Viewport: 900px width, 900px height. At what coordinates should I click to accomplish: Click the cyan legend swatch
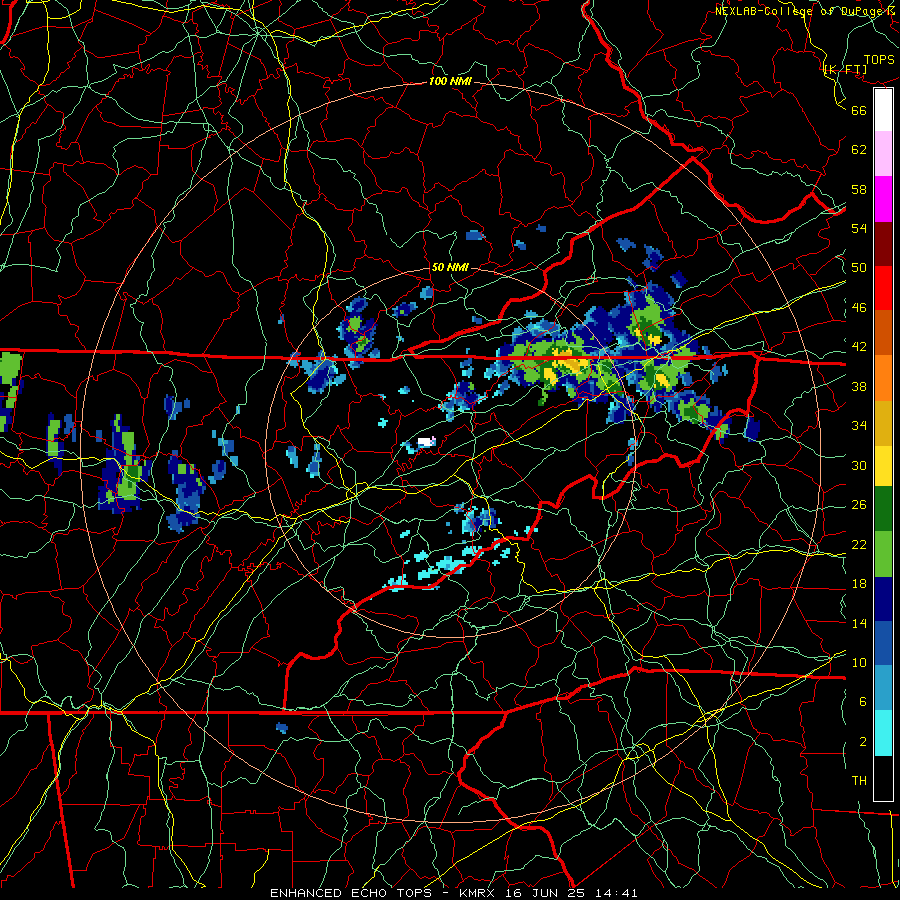883,733
